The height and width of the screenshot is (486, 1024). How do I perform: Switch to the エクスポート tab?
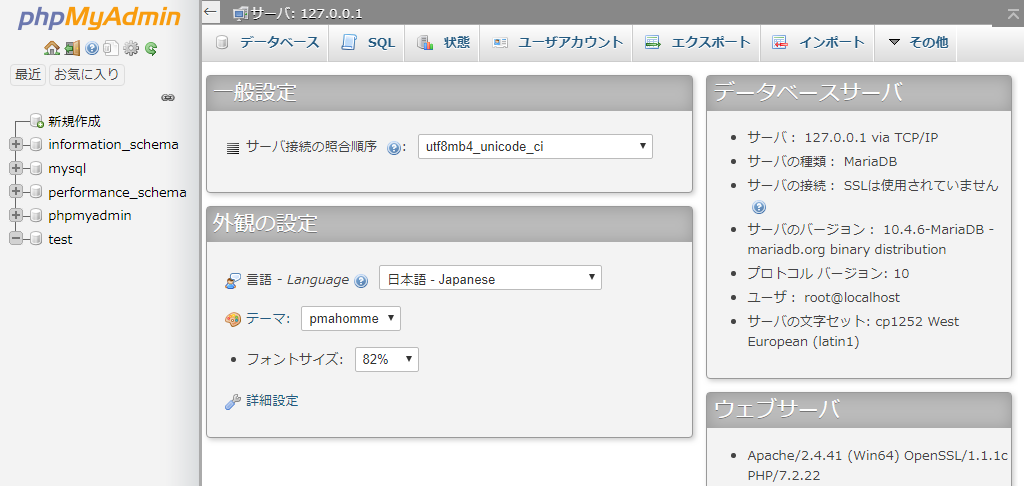coord(697,42)
